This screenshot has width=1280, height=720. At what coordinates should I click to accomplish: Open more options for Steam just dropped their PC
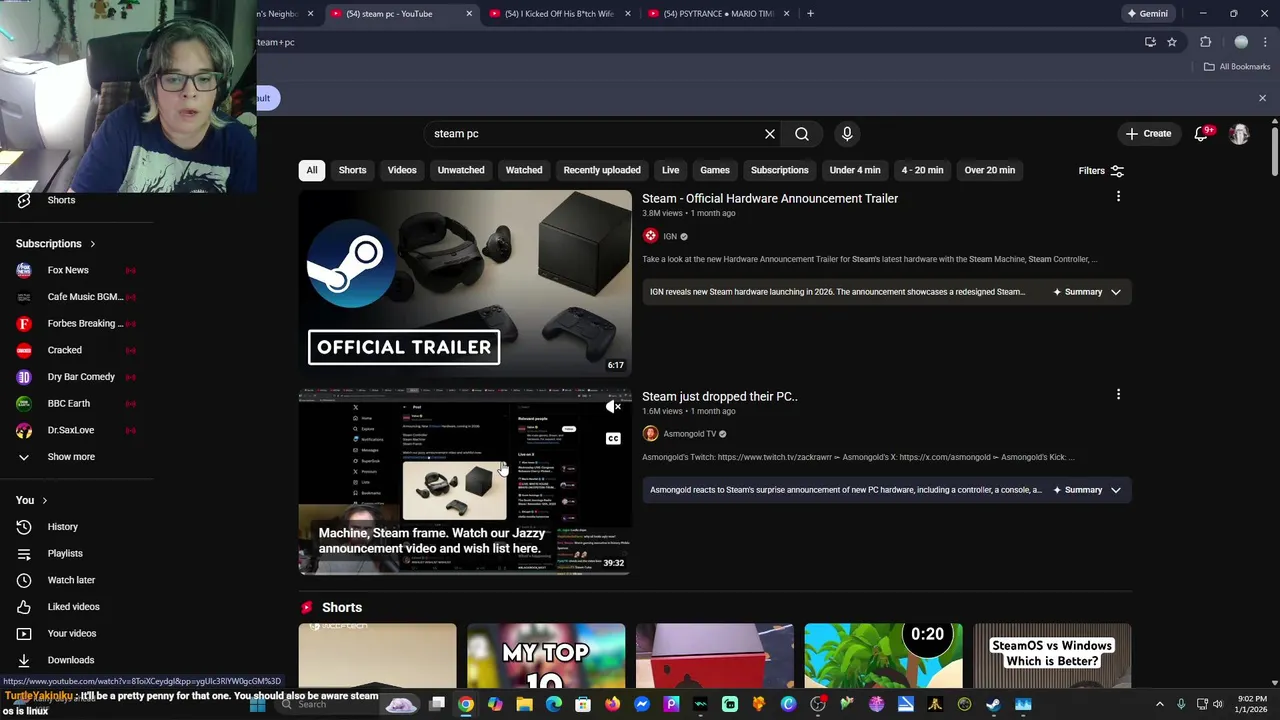point(1118,395)
